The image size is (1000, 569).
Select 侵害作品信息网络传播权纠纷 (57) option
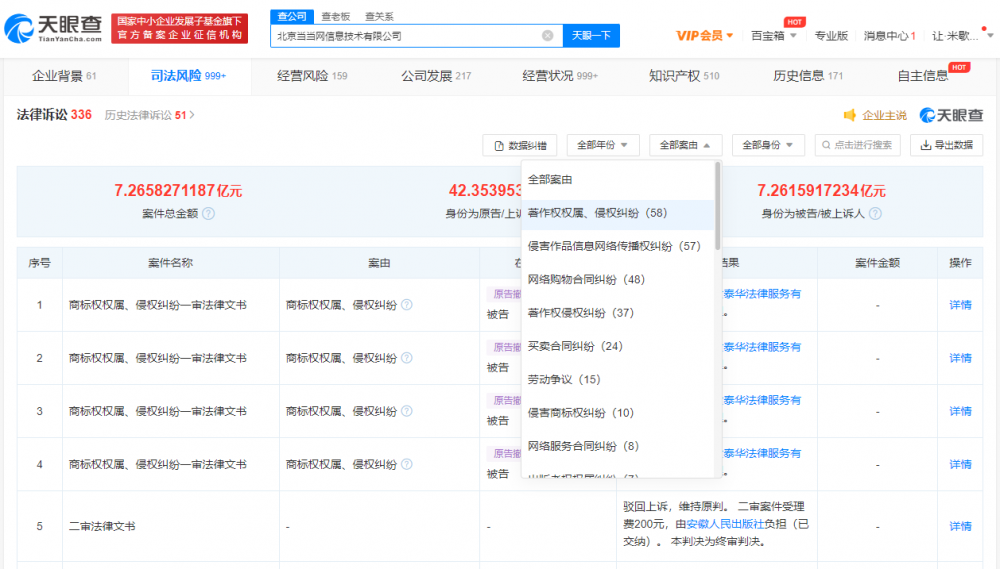click(618, 246)
